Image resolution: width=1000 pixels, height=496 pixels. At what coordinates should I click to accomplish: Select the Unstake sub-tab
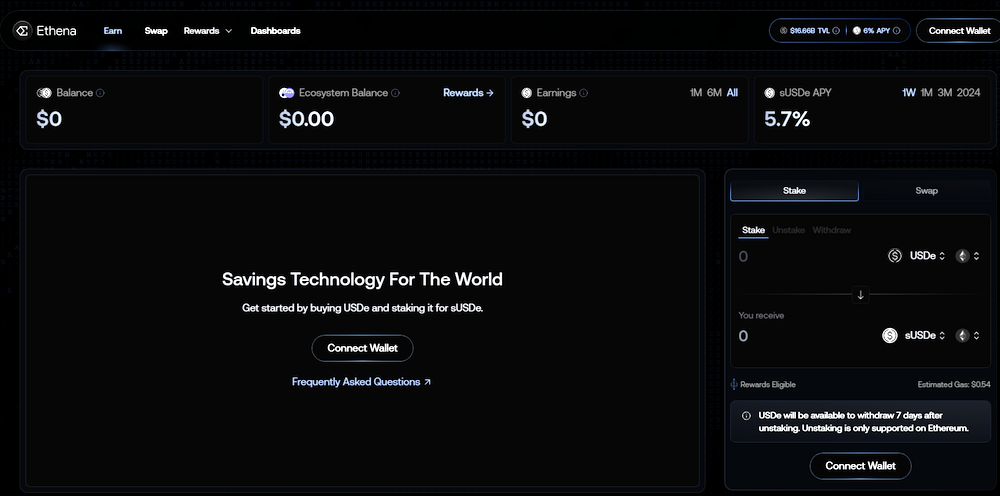click(788, 230)
